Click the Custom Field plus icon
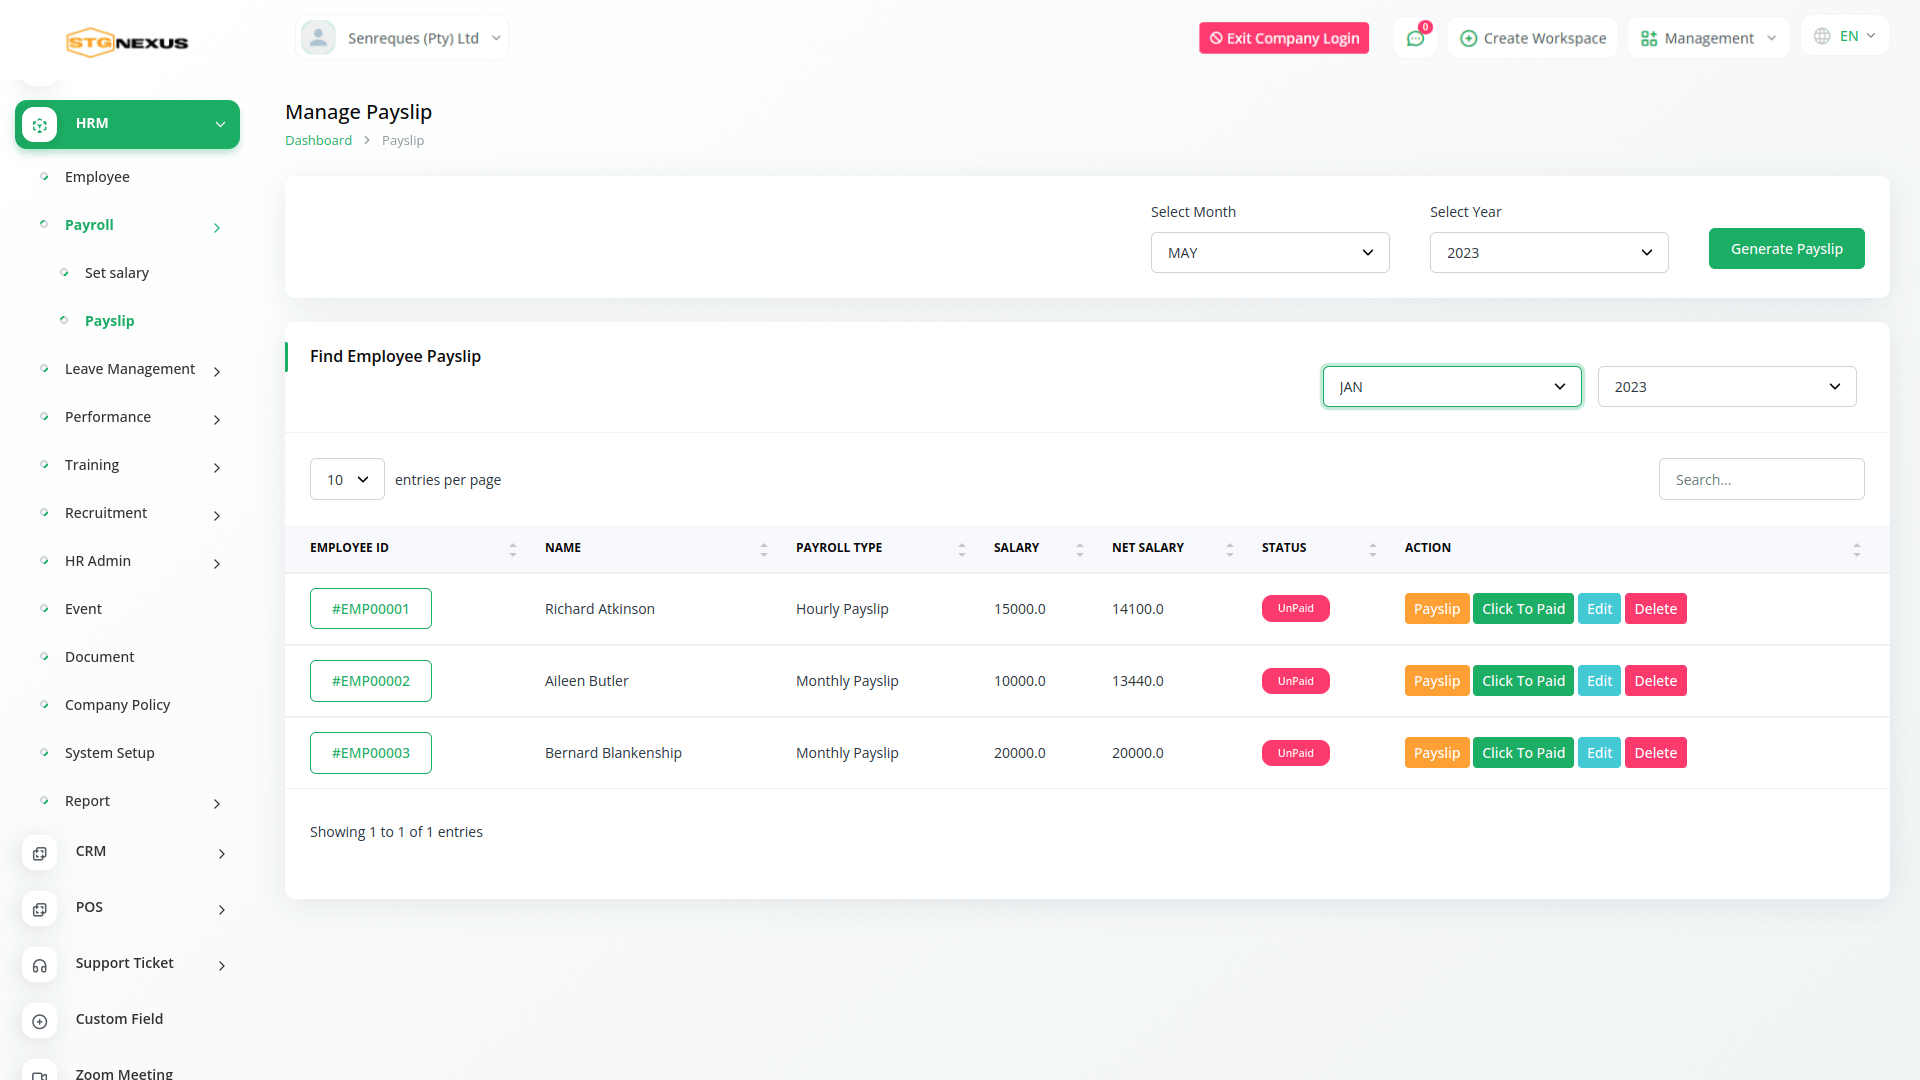Image resolution: width=1920 pixels, height=1080 pixels. pos(39,1021)
